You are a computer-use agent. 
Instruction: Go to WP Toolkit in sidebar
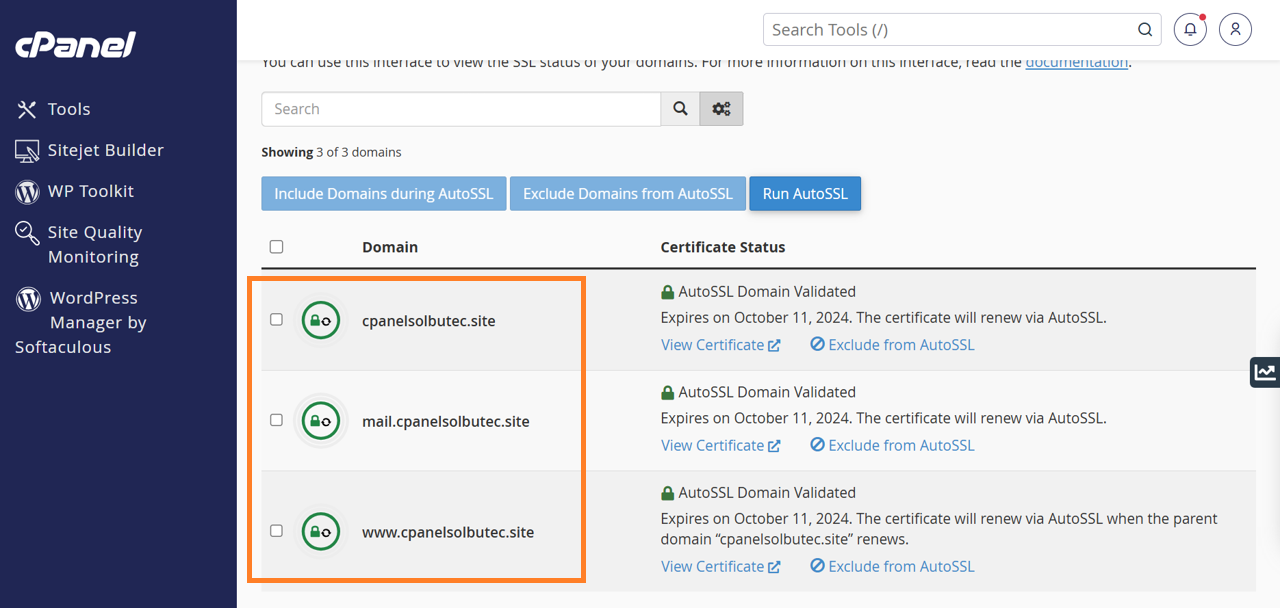(90, 191)
